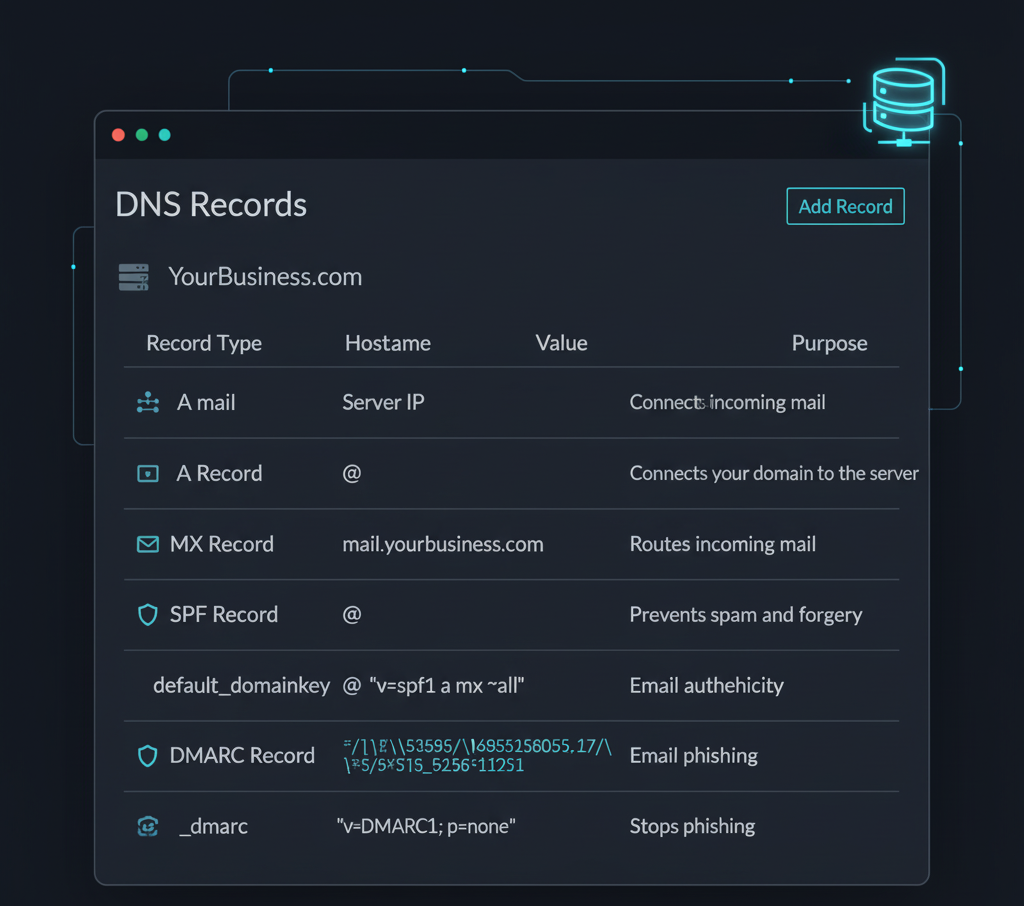Click the Value column header

pyautogui.click(x=561, y=344)
